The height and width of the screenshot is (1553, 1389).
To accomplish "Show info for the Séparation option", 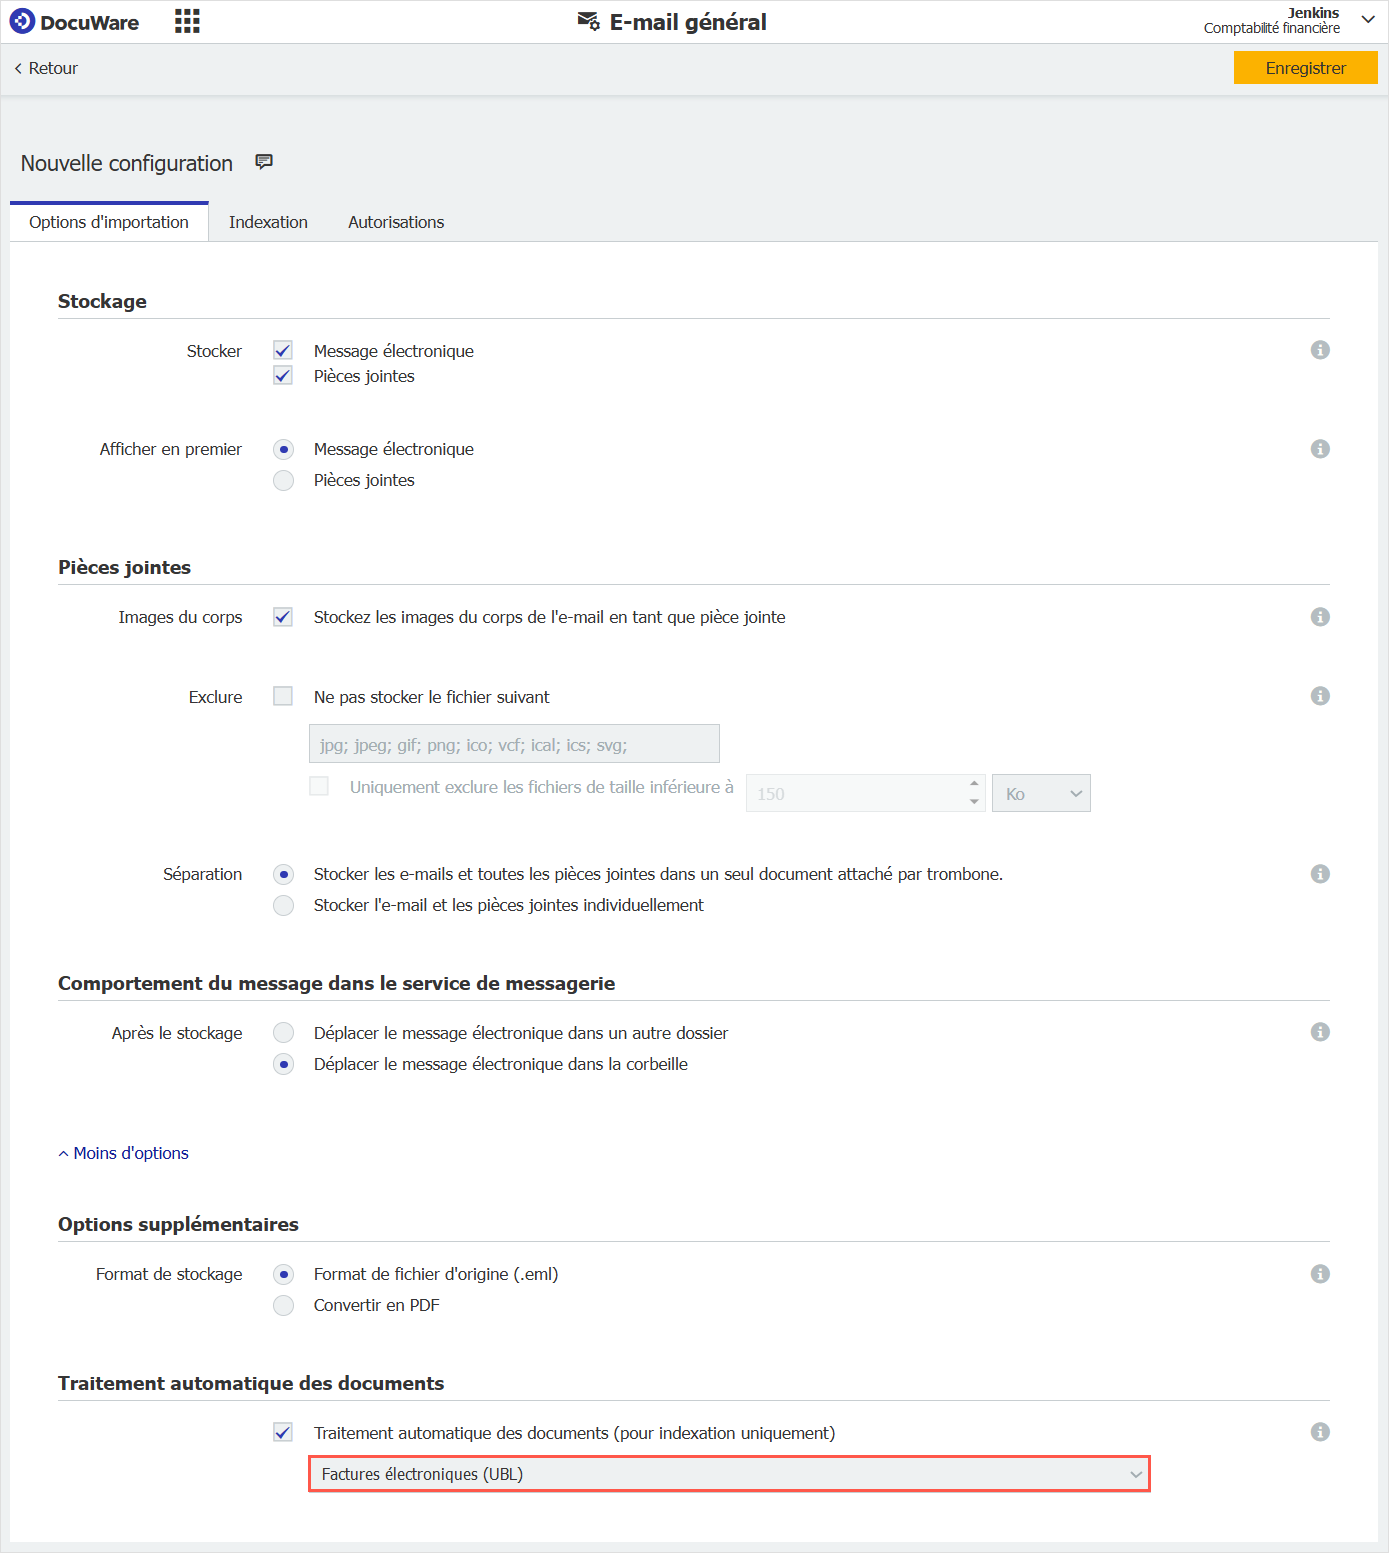I will point(1320,874).
